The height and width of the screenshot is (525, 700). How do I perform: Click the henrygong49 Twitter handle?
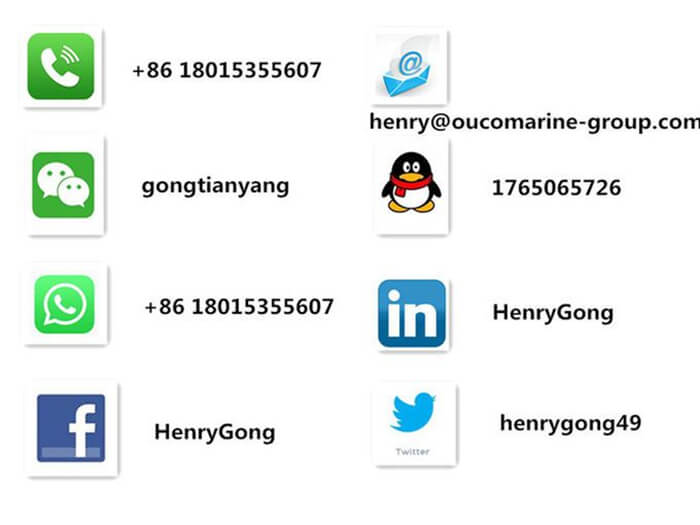pyautogui.click(x=571, y=424)
